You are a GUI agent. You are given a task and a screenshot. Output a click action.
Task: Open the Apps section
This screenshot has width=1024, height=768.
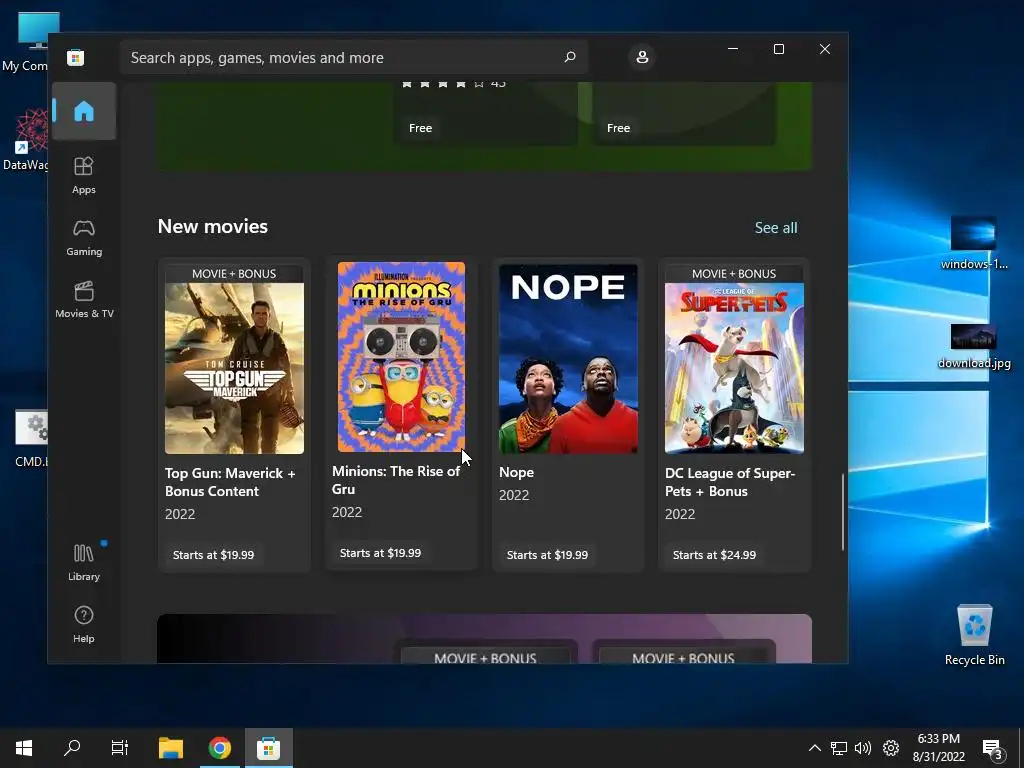pos(84,176)
